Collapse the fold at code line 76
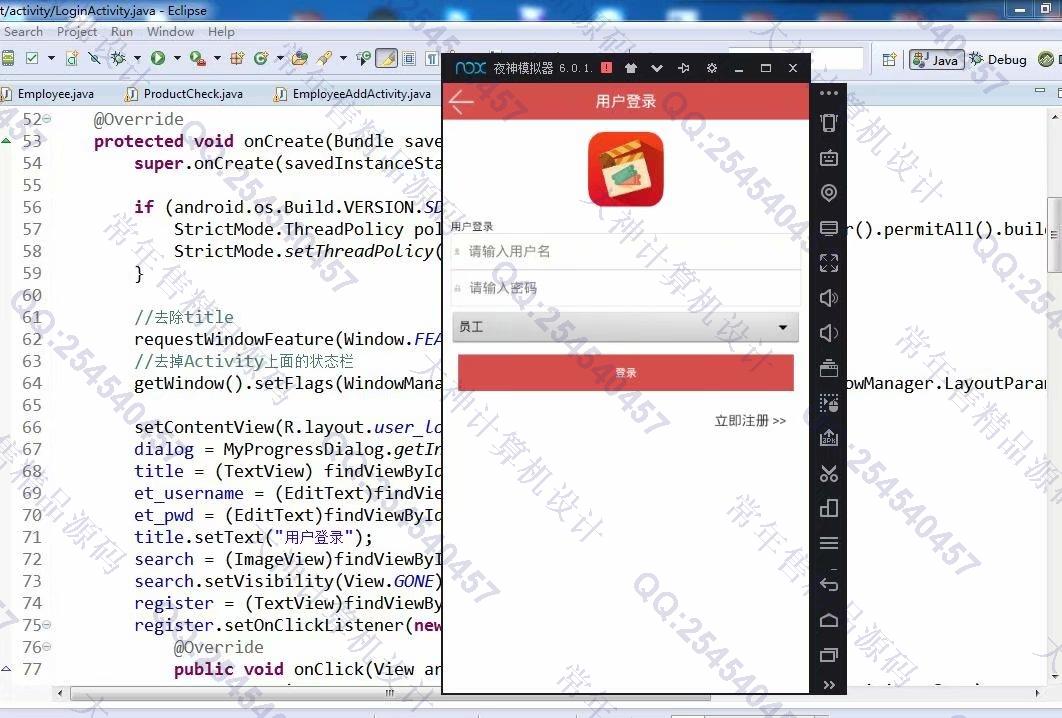Viewport: 1062px width, 718px height. tap(47, 647)
